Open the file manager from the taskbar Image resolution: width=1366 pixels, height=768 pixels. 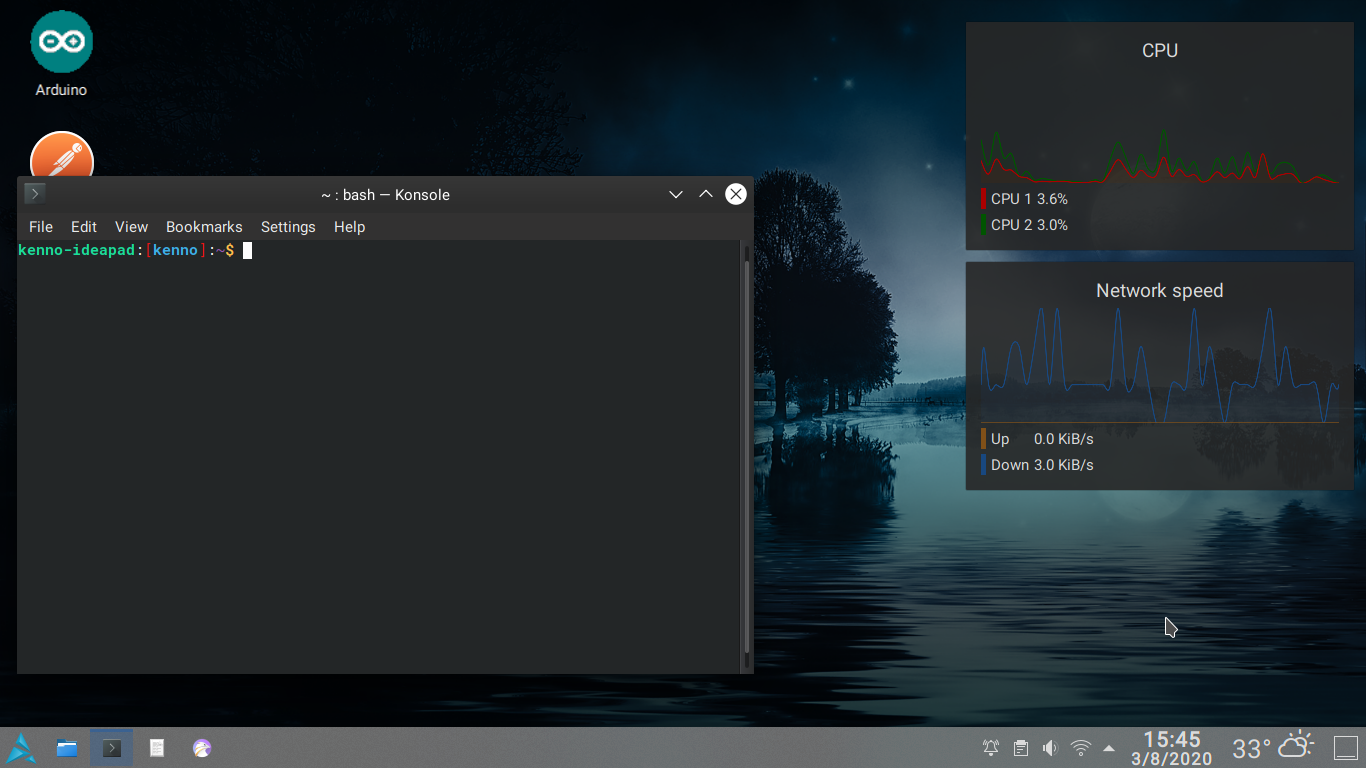[x=67, y=748]
